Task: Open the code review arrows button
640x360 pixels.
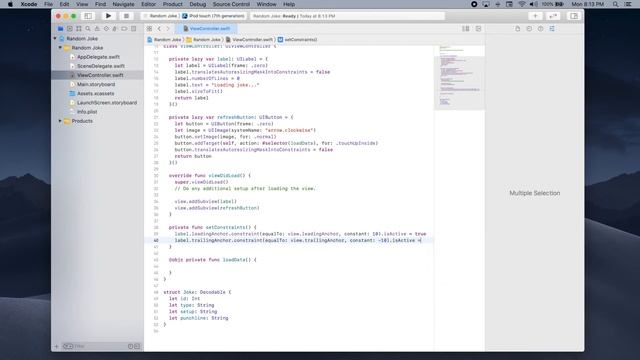Action: 553,16
